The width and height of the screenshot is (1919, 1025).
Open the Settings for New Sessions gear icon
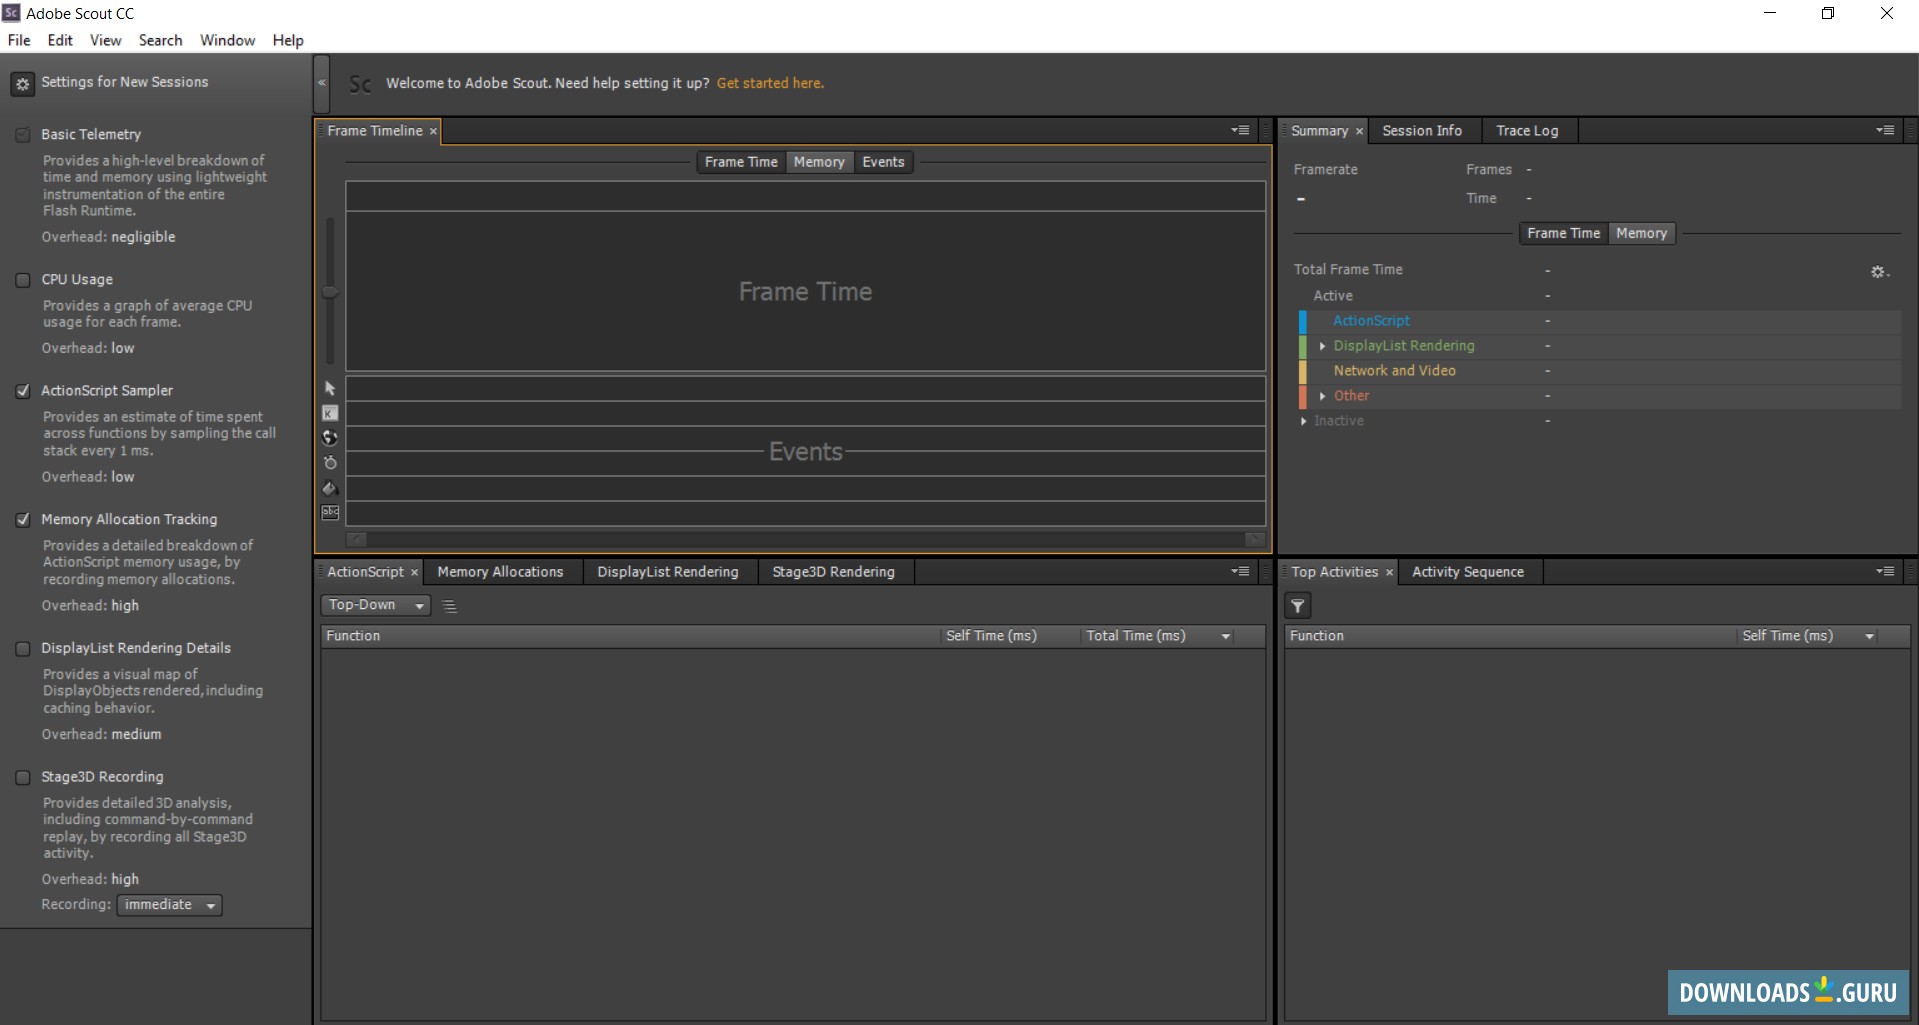pyautogui.click(x=22, y=84)
